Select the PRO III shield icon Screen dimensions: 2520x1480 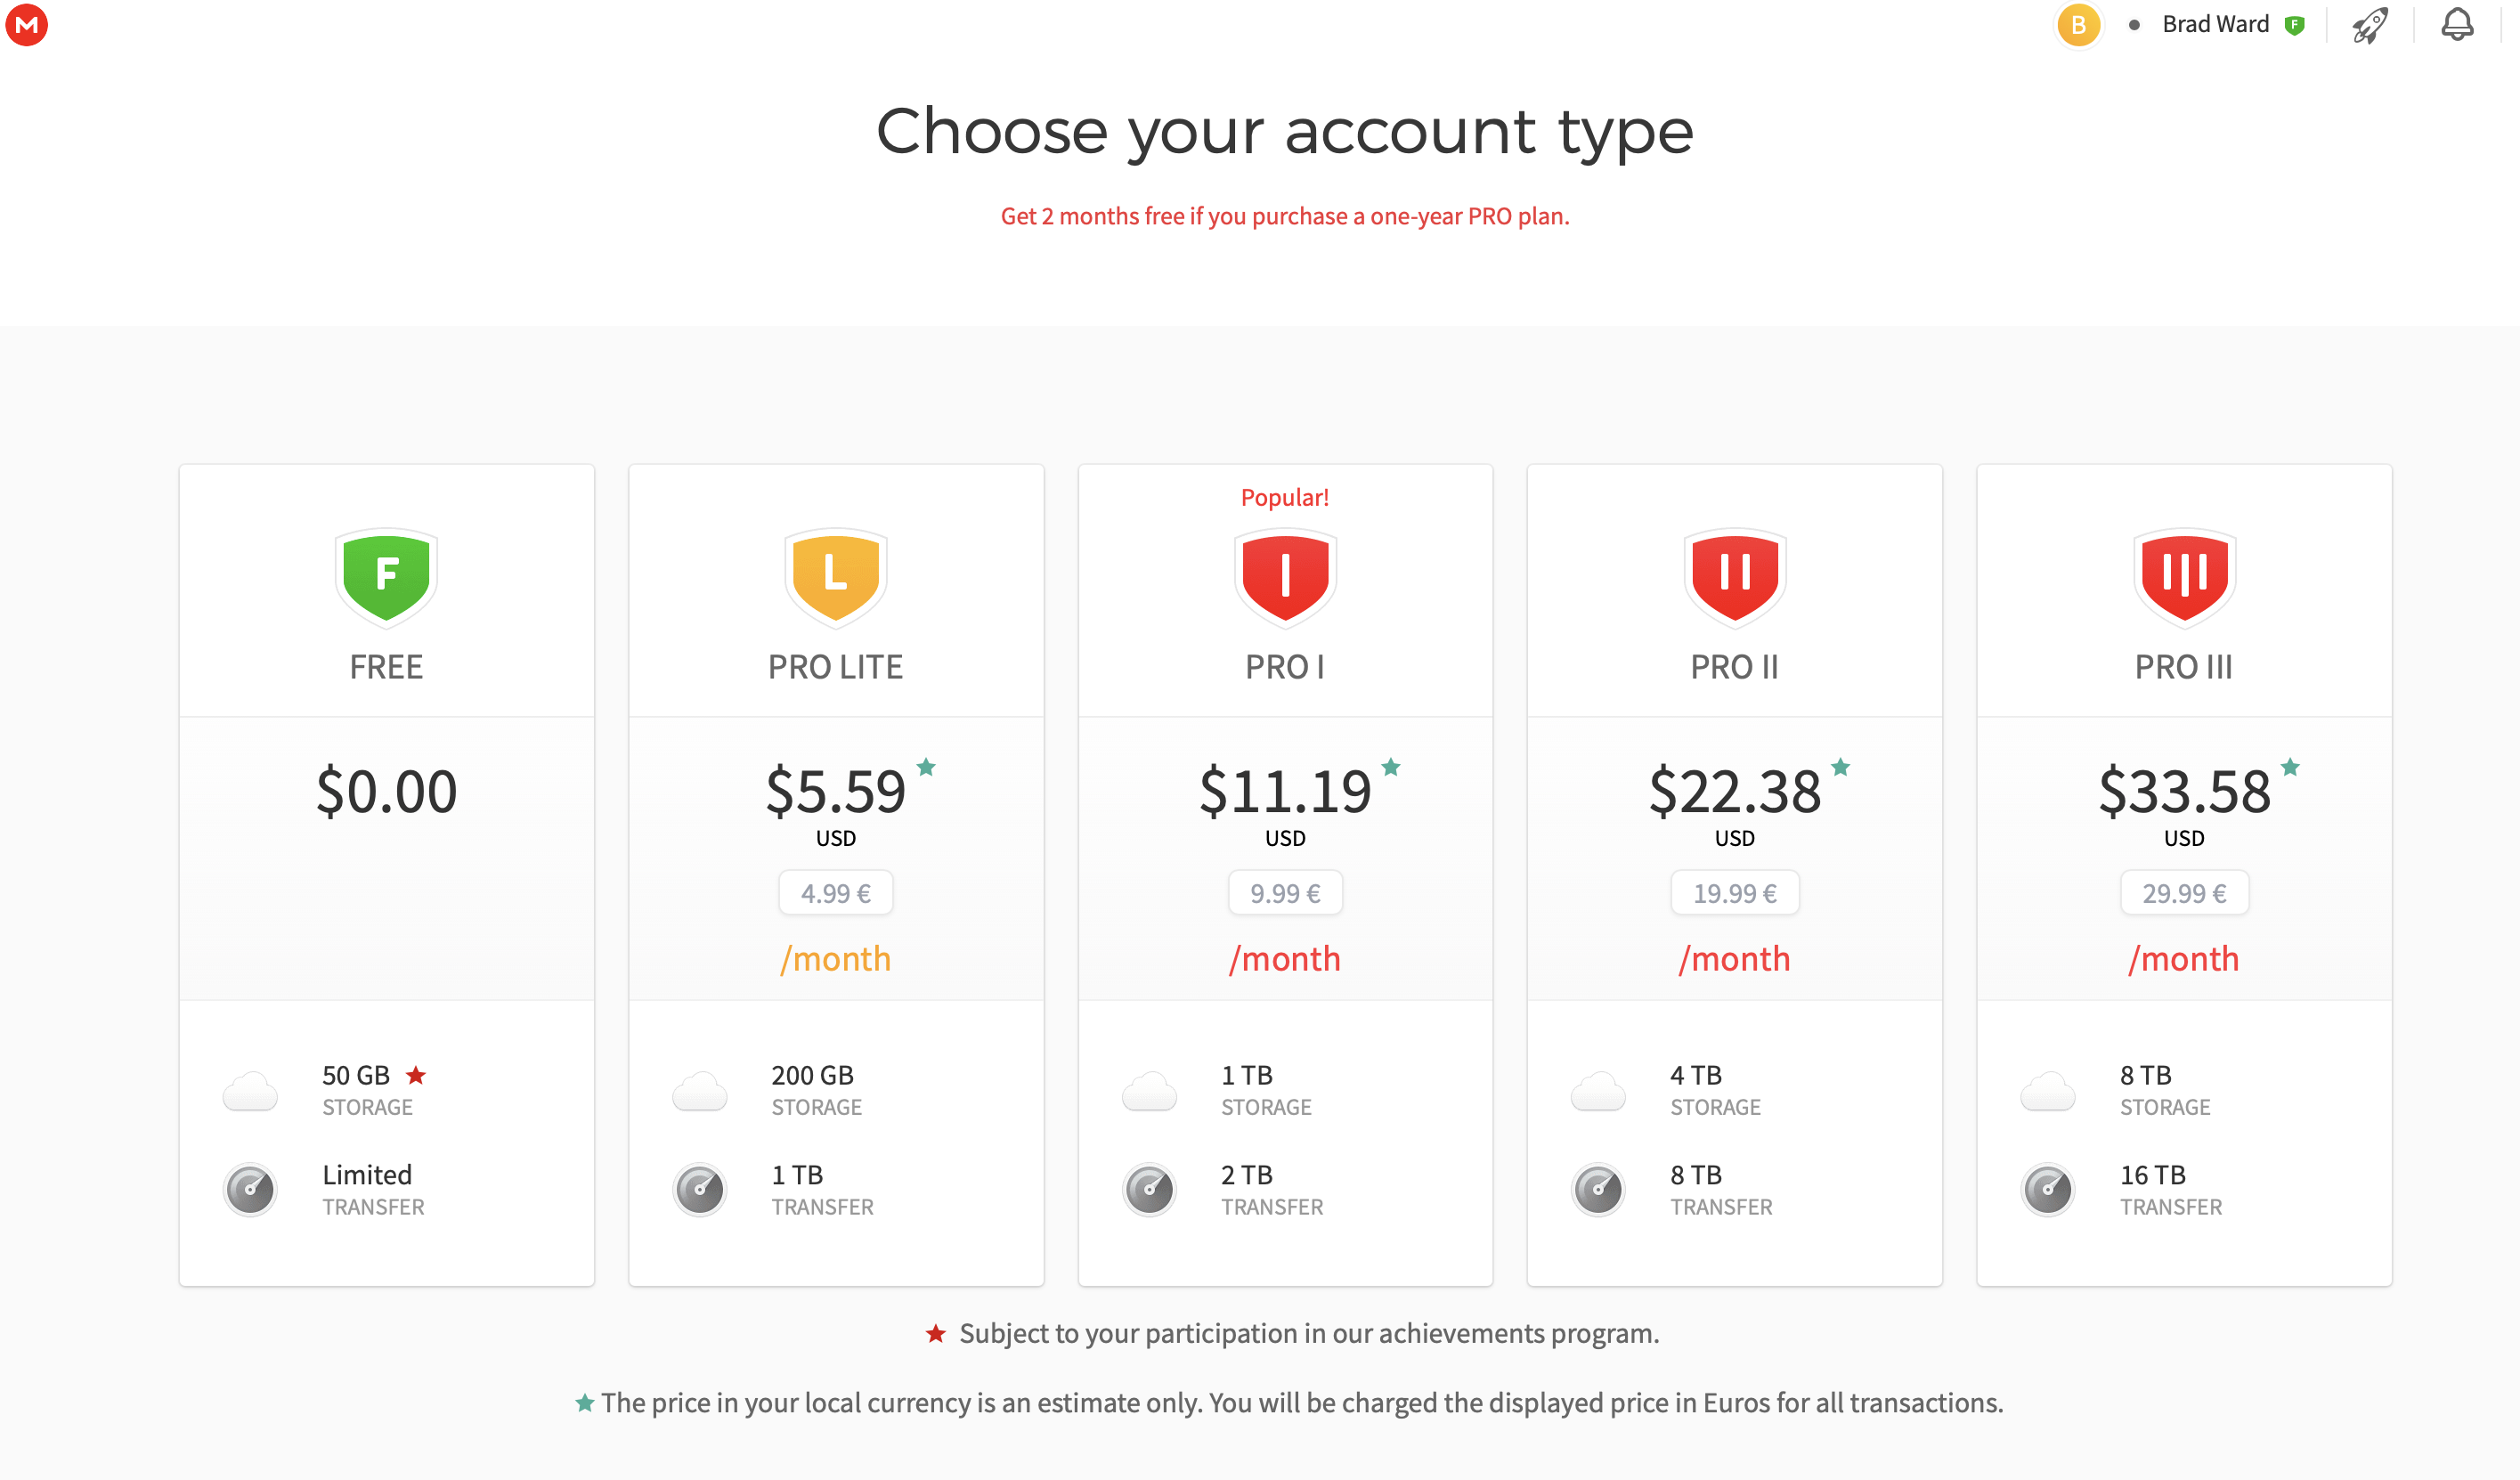[x=2184, y=577]
